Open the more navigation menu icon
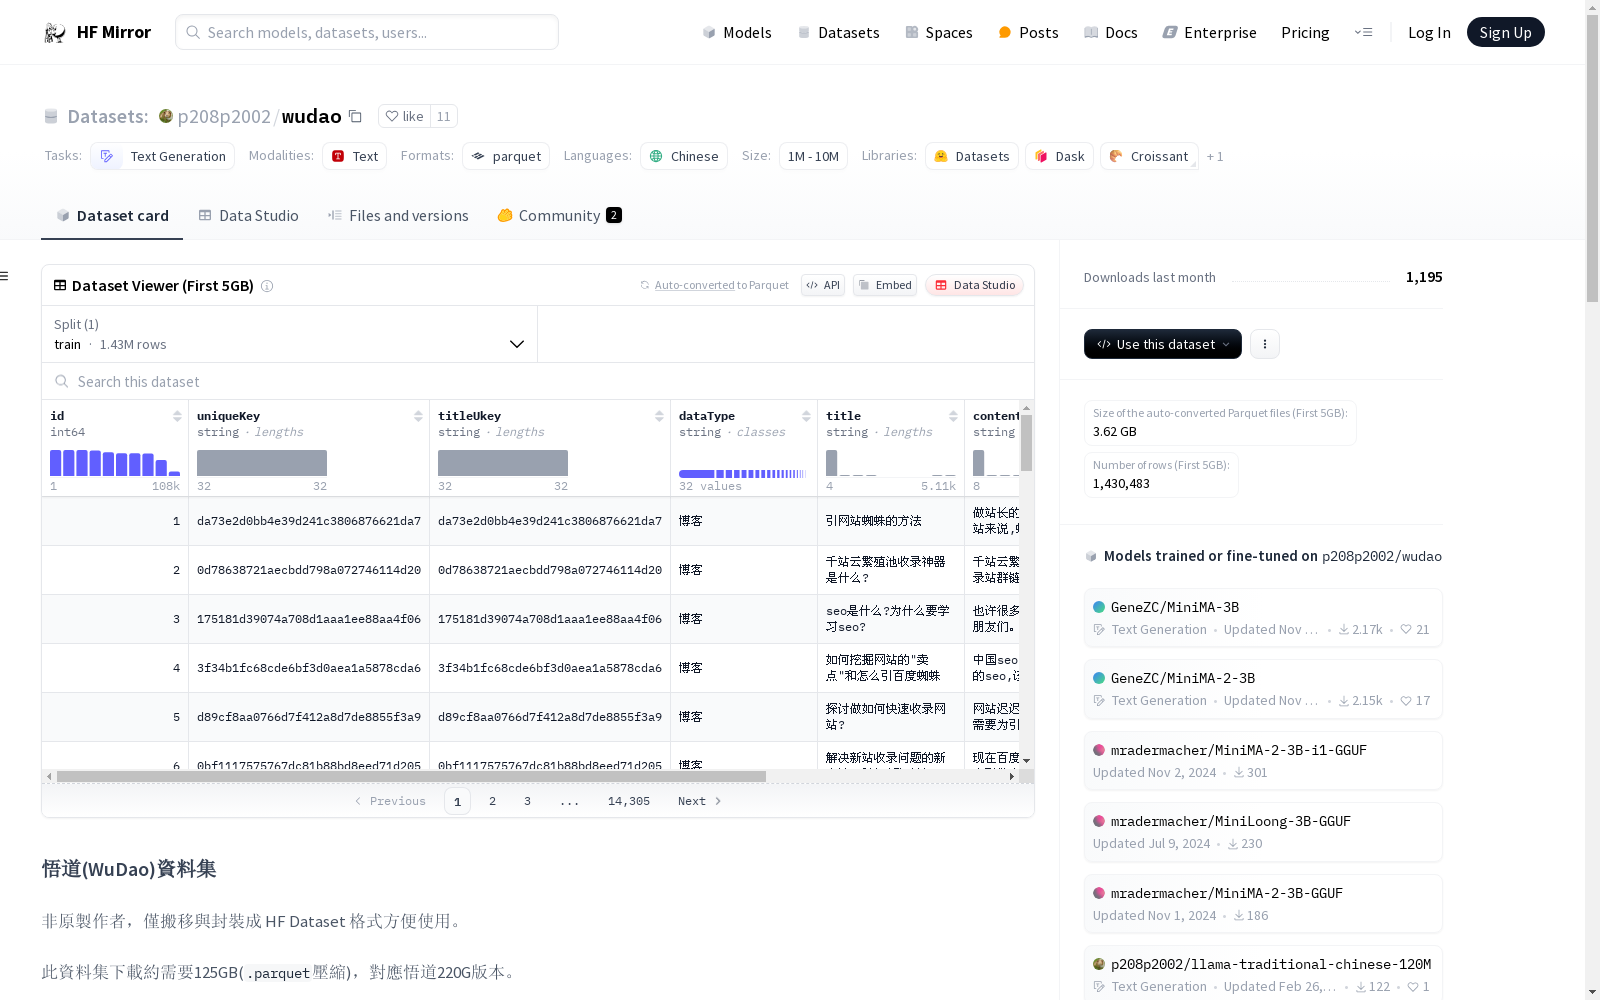 tap(1363, 32)
